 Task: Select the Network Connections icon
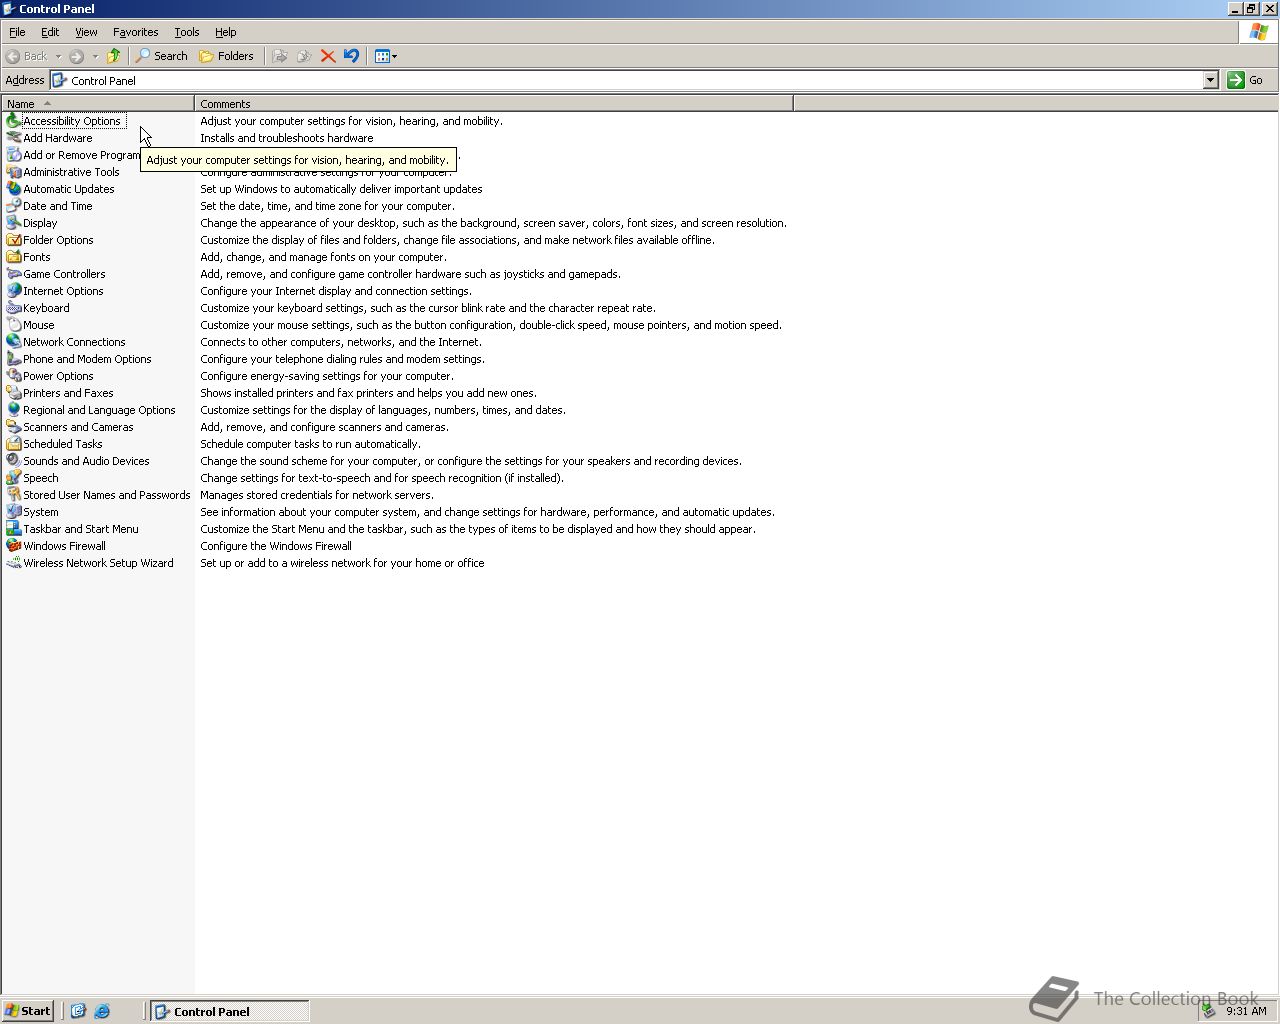coord(14,342)
